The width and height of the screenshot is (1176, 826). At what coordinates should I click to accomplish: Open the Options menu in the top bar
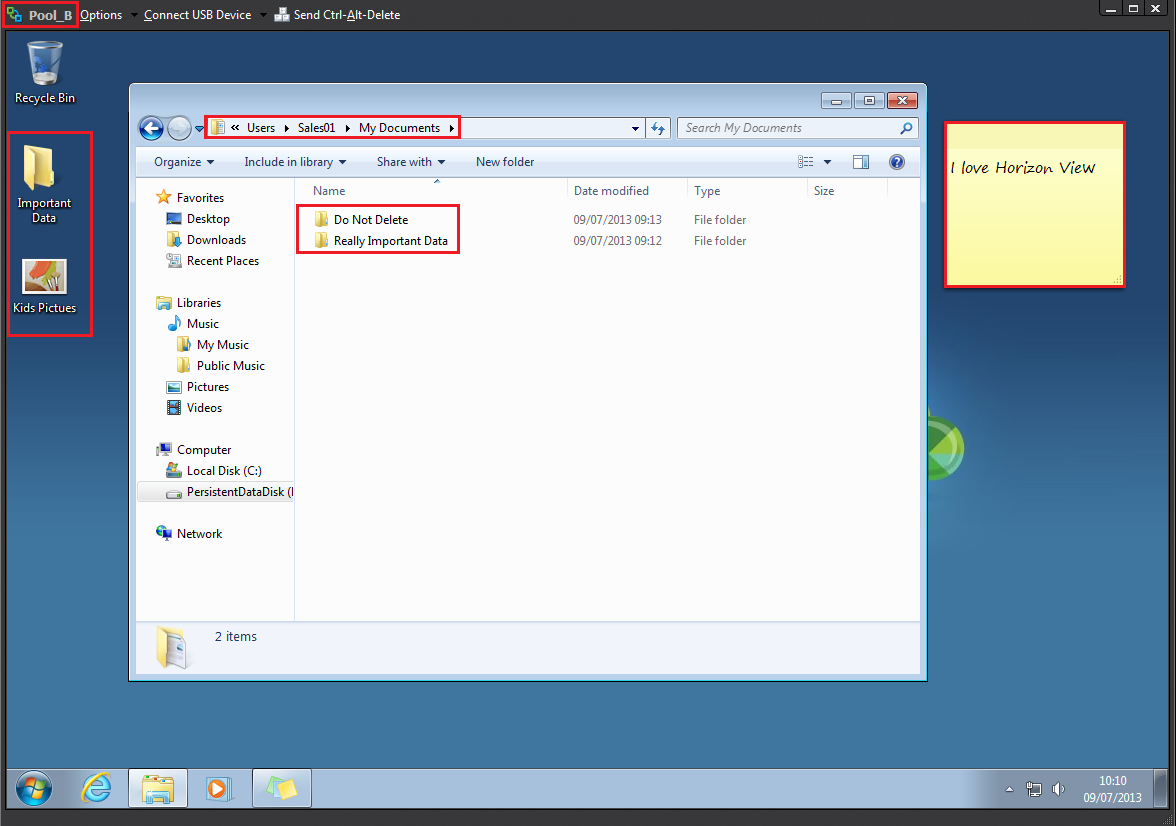(x=101, y=15)
